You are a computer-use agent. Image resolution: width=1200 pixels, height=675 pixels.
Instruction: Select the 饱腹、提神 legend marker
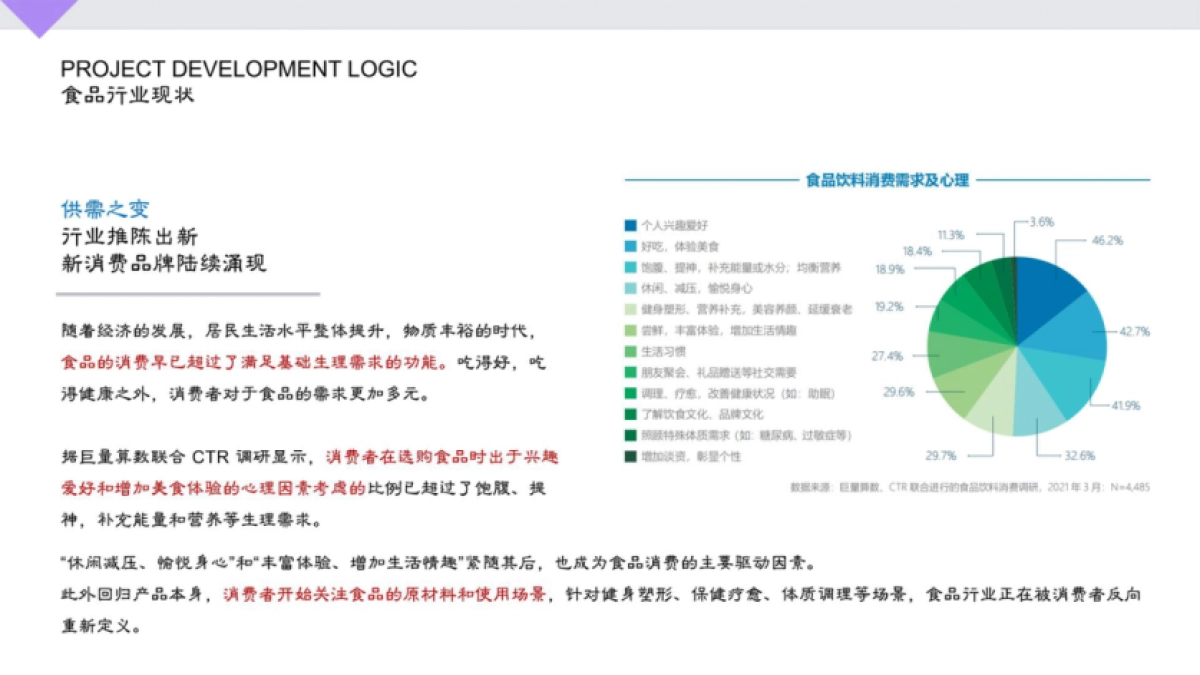coord(629,268)
